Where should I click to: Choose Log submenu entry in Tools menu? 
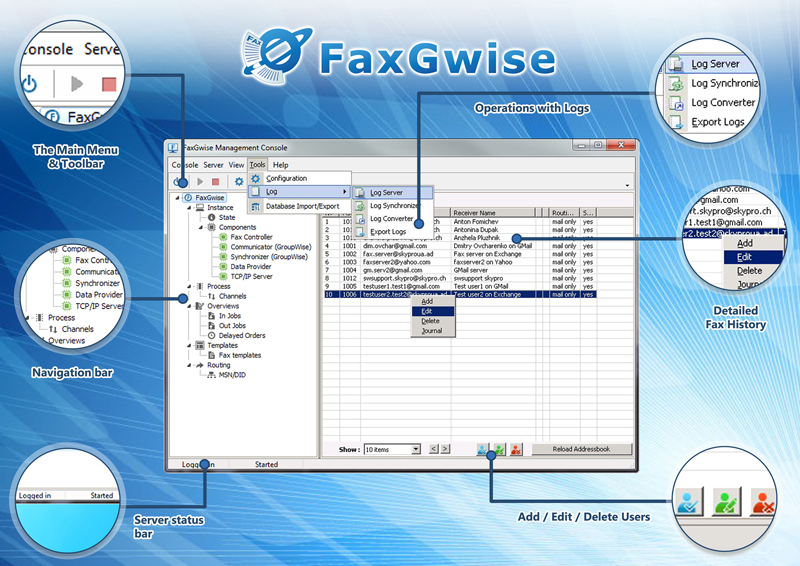coord(299,191)
